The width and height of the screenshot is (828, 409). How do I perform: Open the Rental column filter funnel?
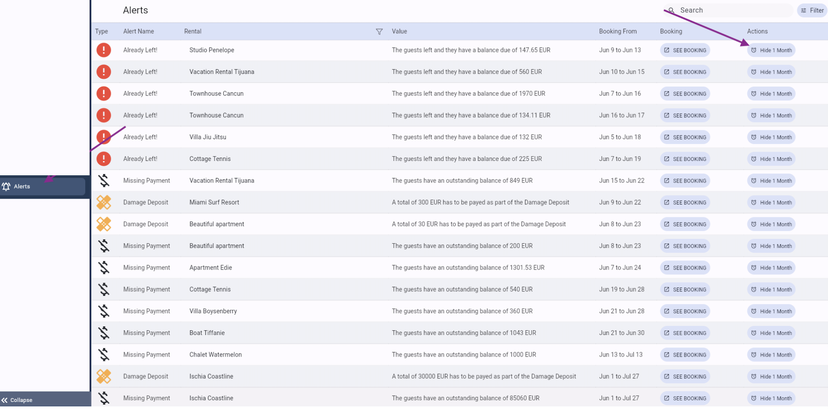click(x=379, y=32)
